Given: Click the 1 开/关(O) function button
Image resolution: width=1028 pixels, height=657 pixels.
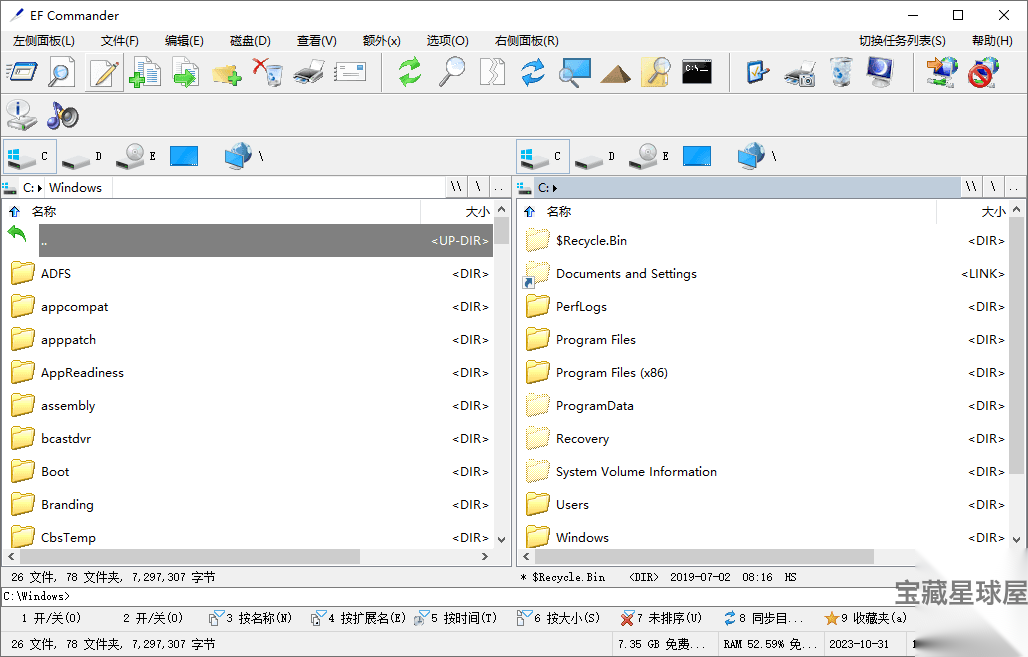Looking at the screenshot, I should pyautogui.click(x=51, y=618).
